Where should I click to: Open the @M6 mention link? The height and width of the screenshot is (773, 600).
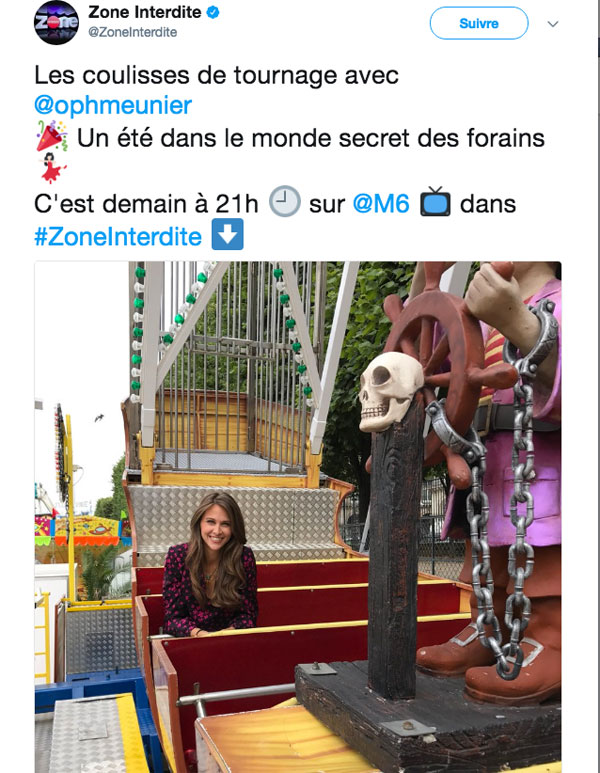[381, 204]
